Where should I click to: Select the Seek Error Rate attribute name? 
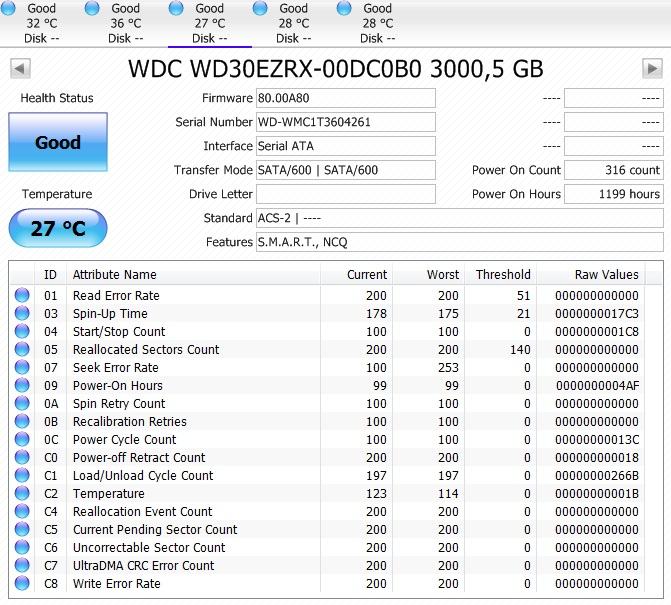(x=116, y=368)
